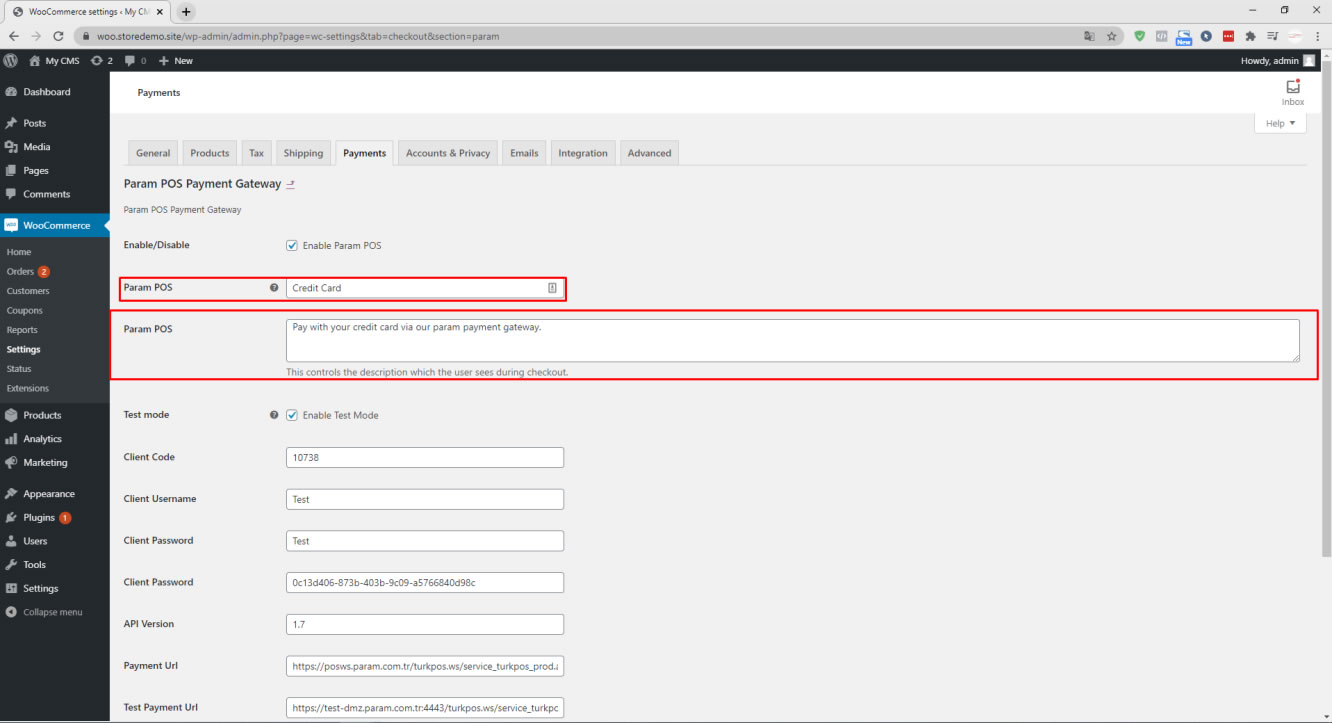Switch to Shipping settings tab
Viewport: 1332px width, 723px height.
[x=303, y=153]
